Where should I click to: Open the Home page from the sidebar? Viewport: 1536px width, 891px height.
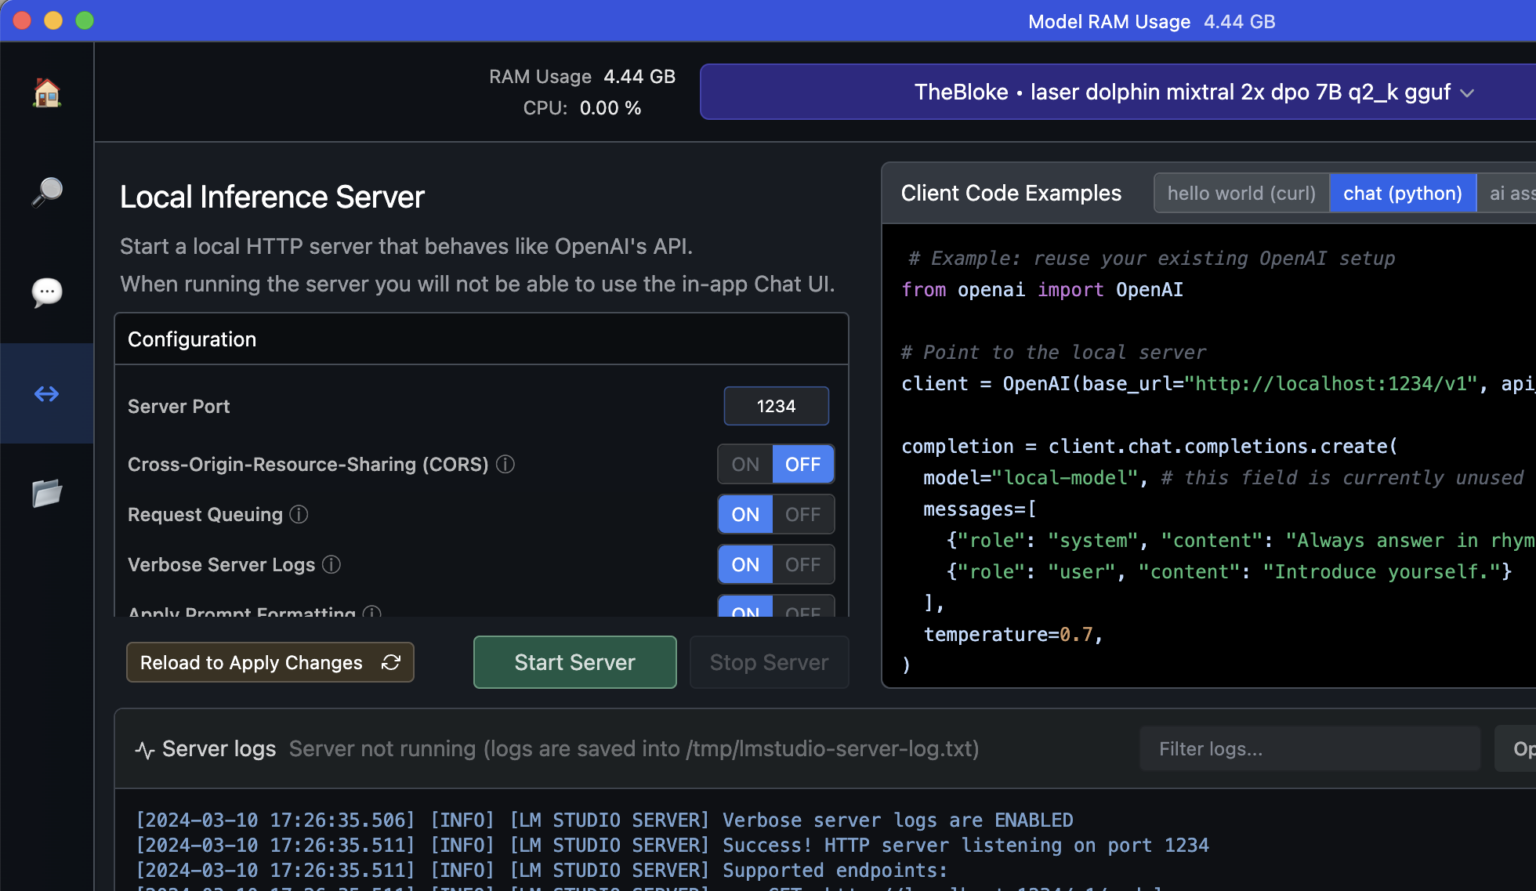pyautogui.click(x=47, y=93)
